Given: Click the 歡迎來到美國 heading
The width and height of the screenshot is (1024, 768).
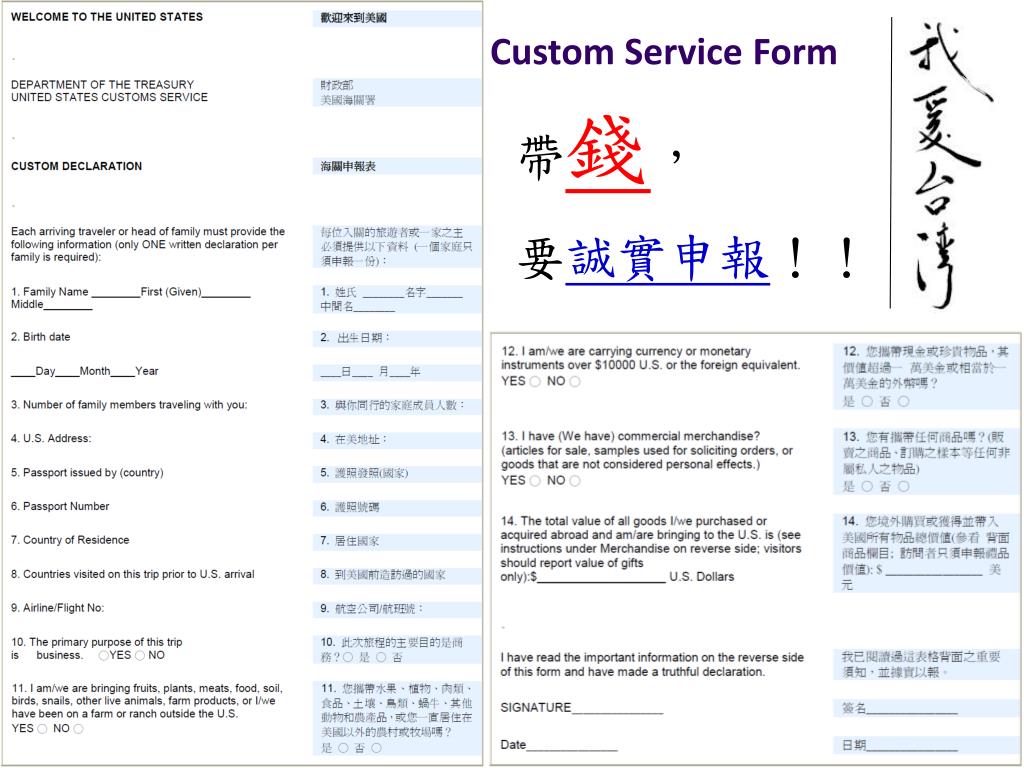Looking at the screenshot, I should 353,18.
